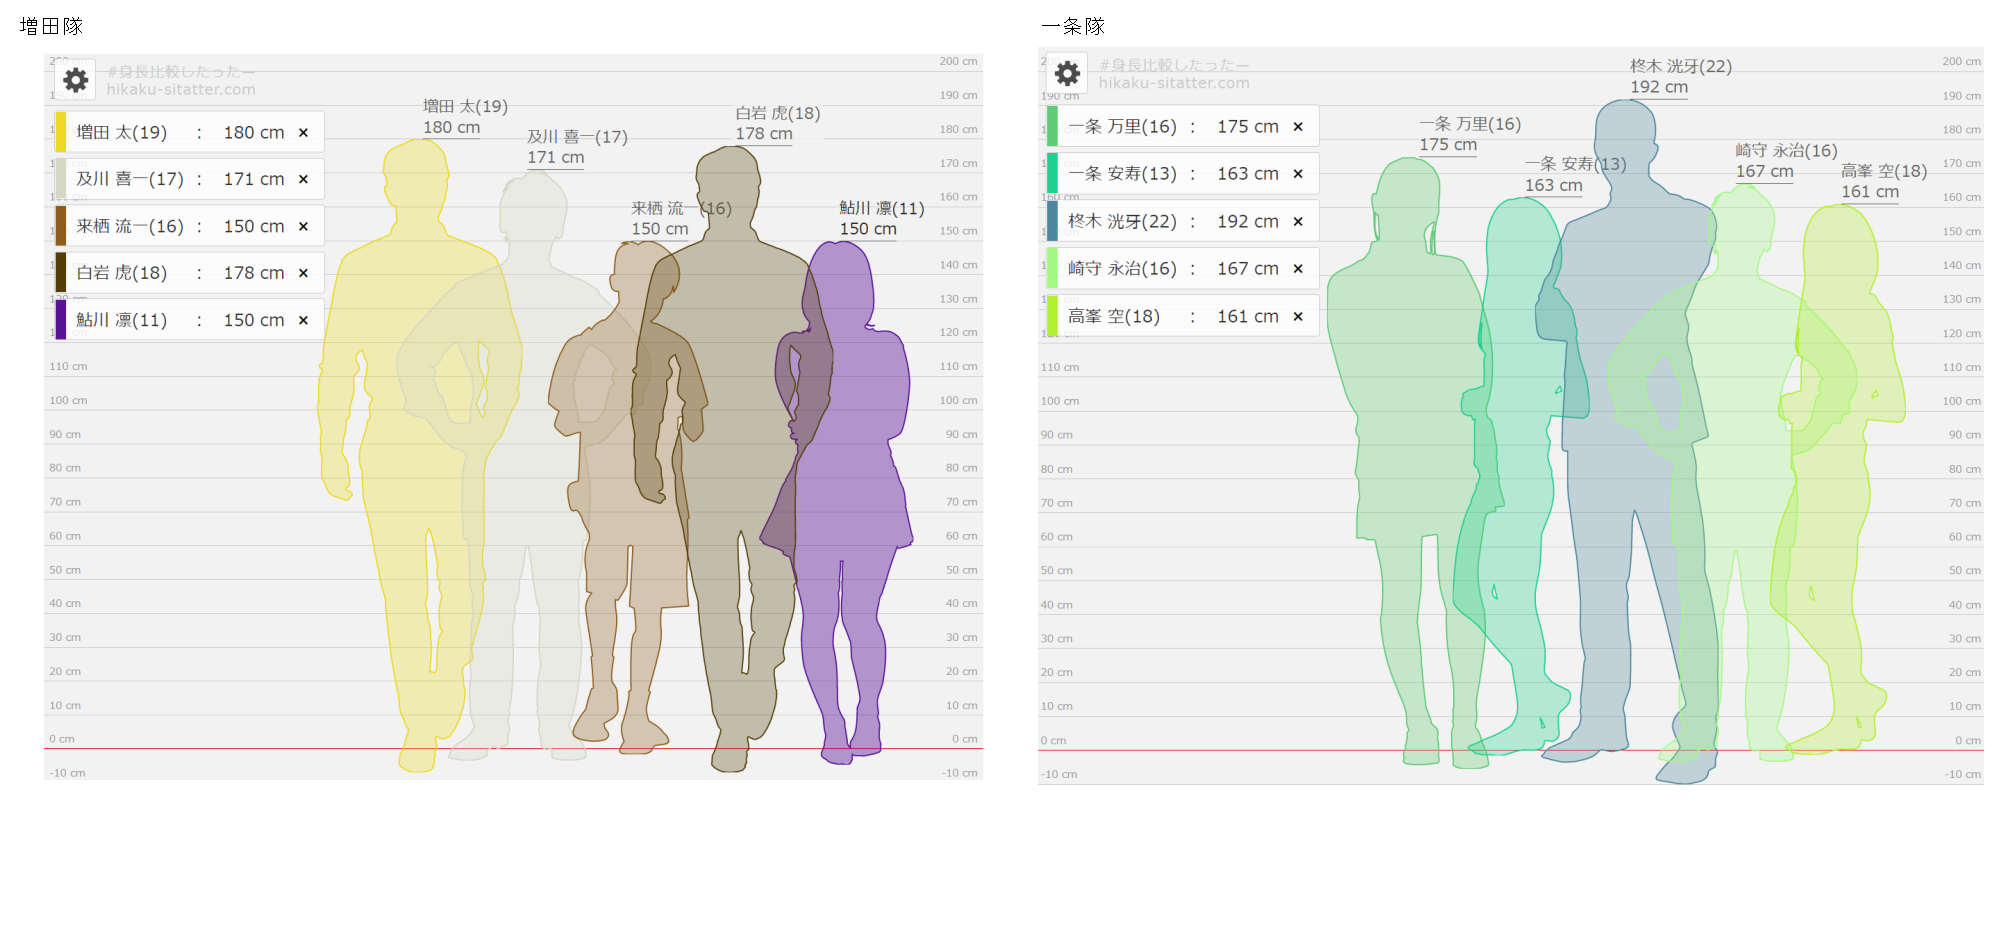Screen dimensions: 1998x947
Task: Remove 一条 万里(16) using the × icon
Action: (1298, 127)
